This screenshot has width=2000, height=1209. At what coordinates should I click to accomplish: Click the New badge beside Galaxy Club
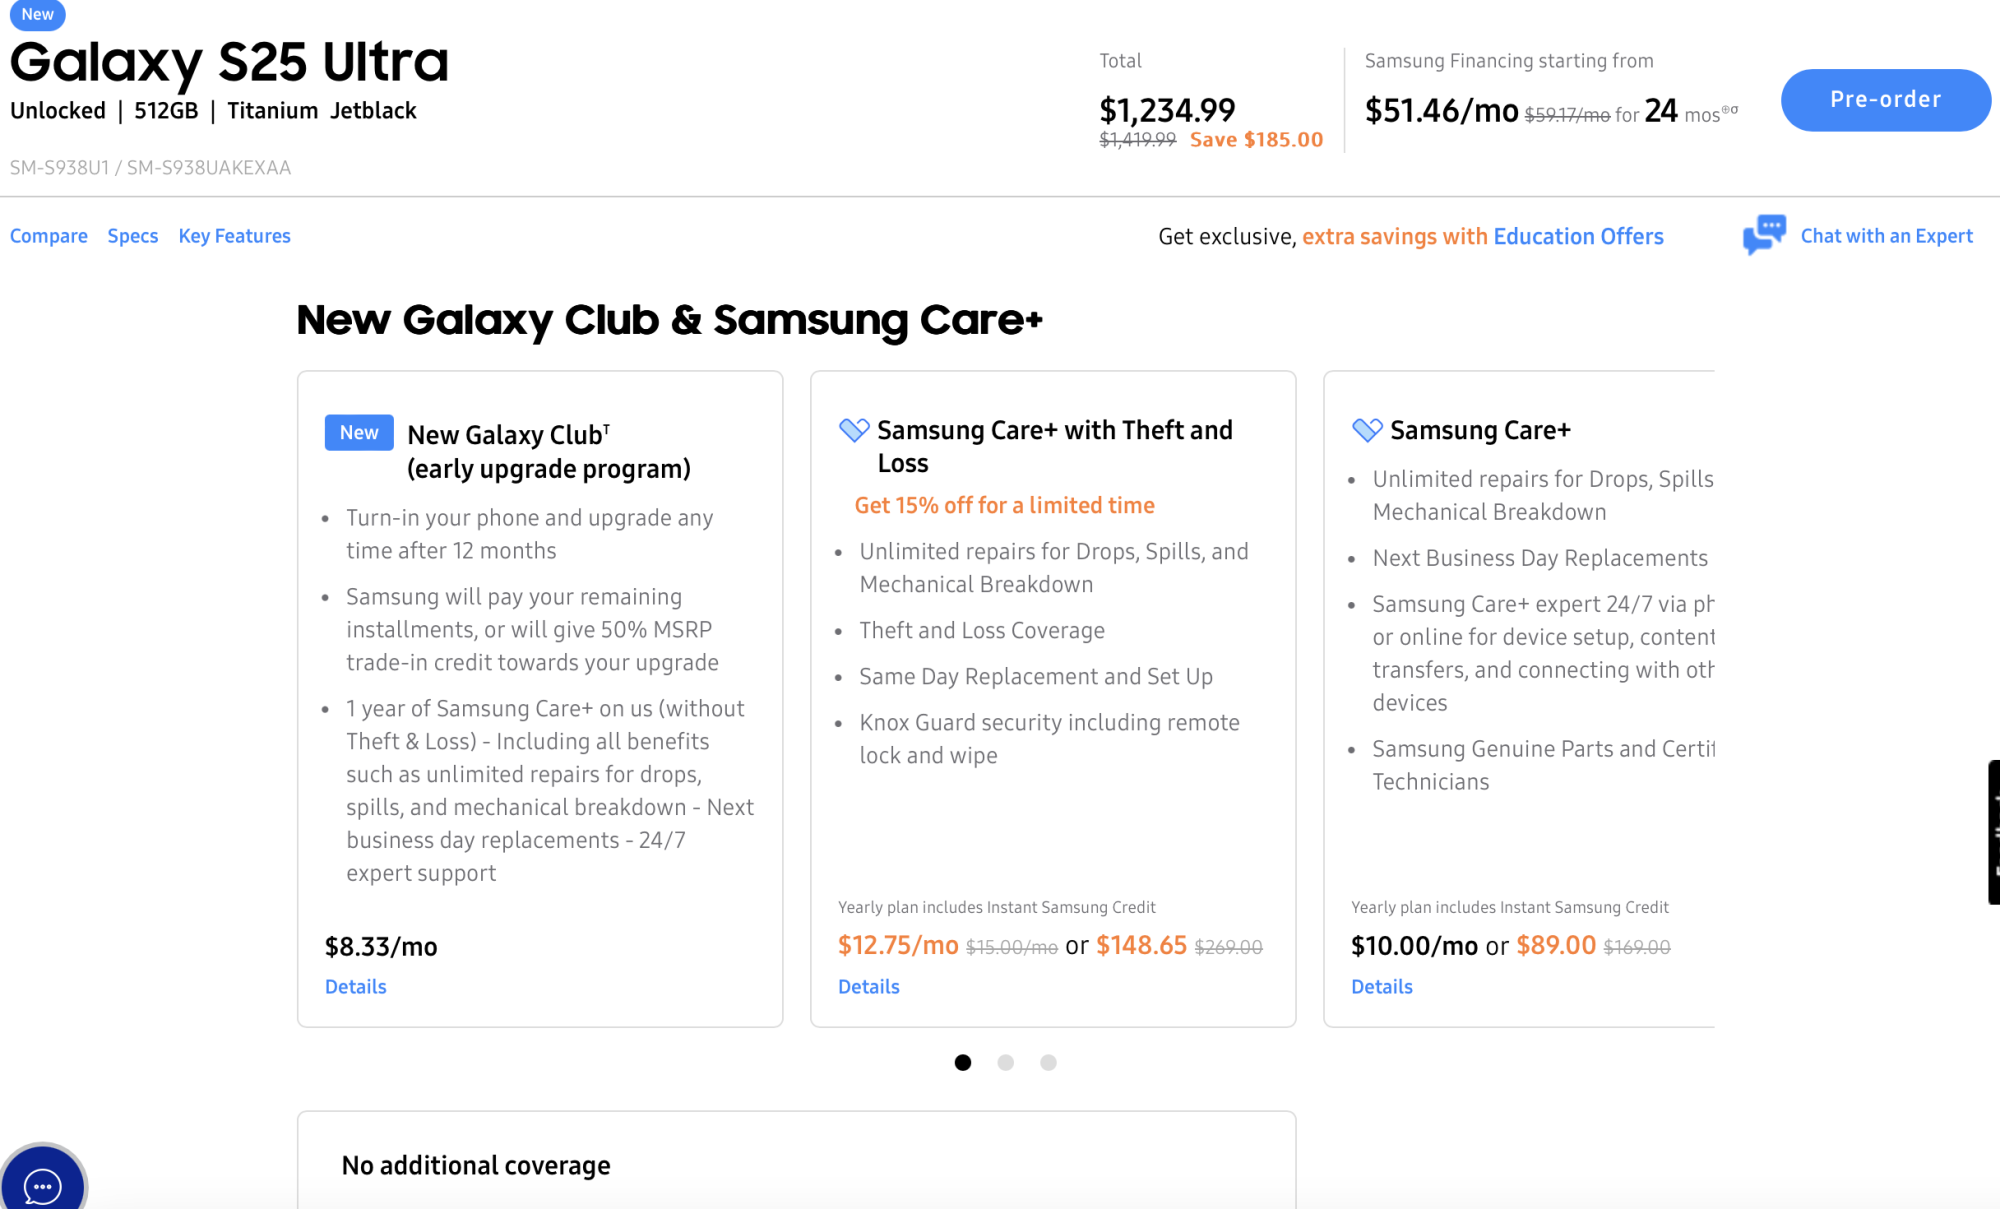pos(359,433)
